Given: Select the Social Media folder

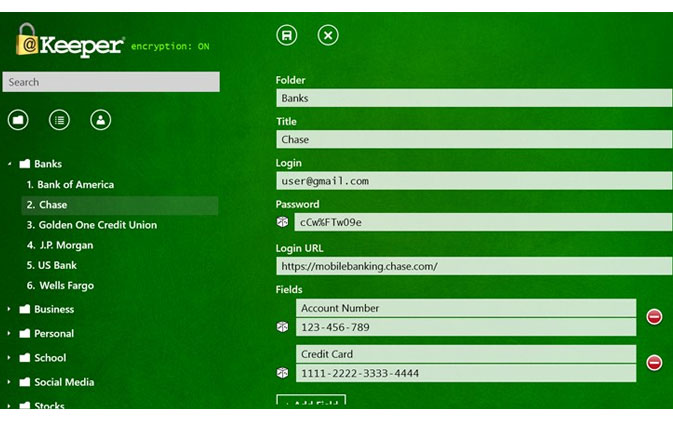Looking at the screenshot, I should pos(57,382).
